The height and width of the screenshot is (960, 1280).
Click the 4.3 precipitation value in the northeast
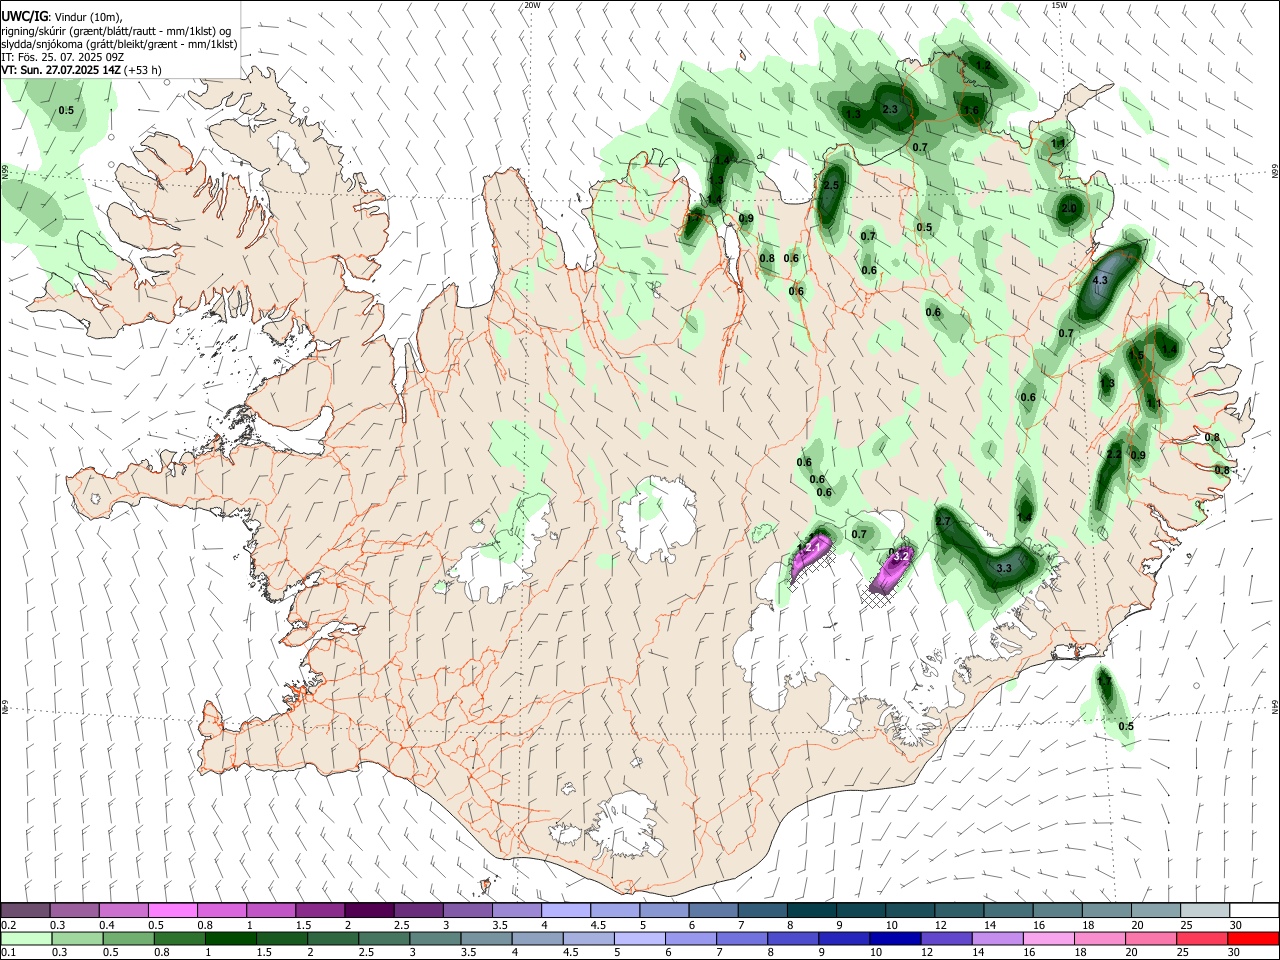point(1100,281)
